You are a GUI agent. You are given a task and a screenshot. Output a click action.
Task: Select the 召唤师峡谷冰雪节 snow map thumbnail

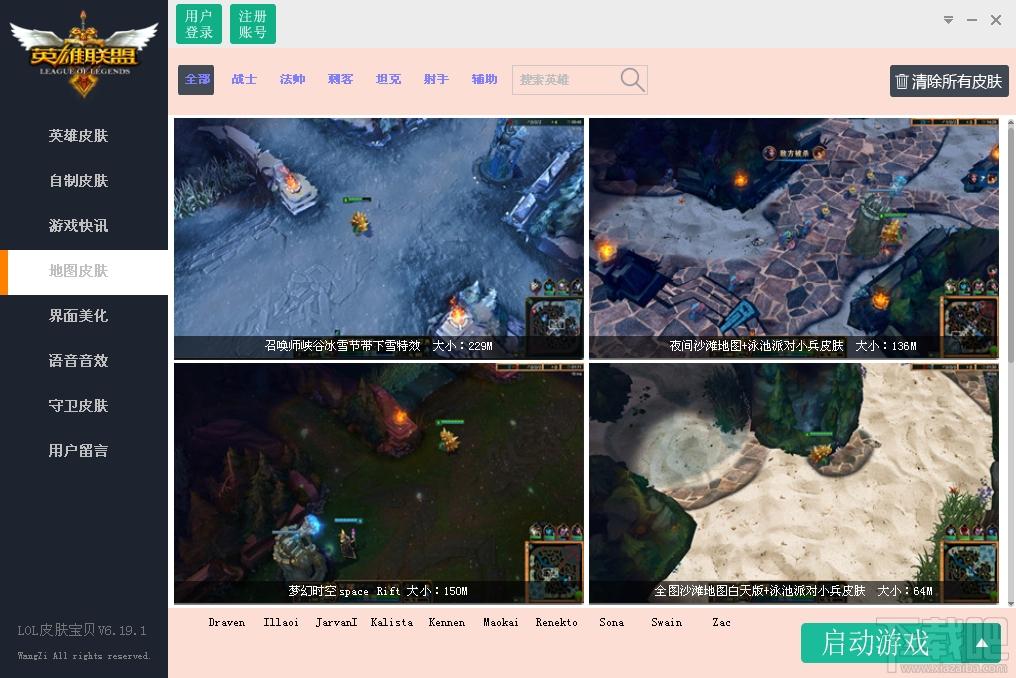coord(379,239)
